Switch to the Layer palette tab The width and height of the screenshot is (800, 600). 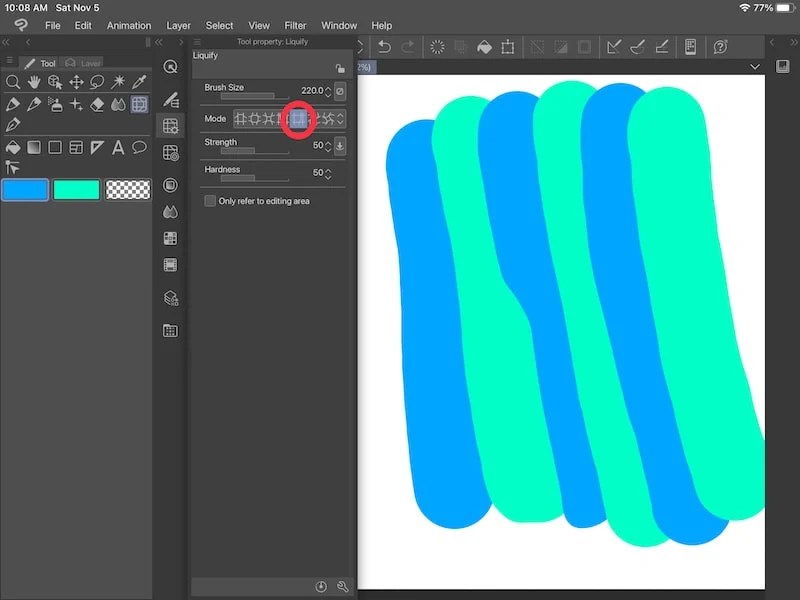(x=88, y=62)
